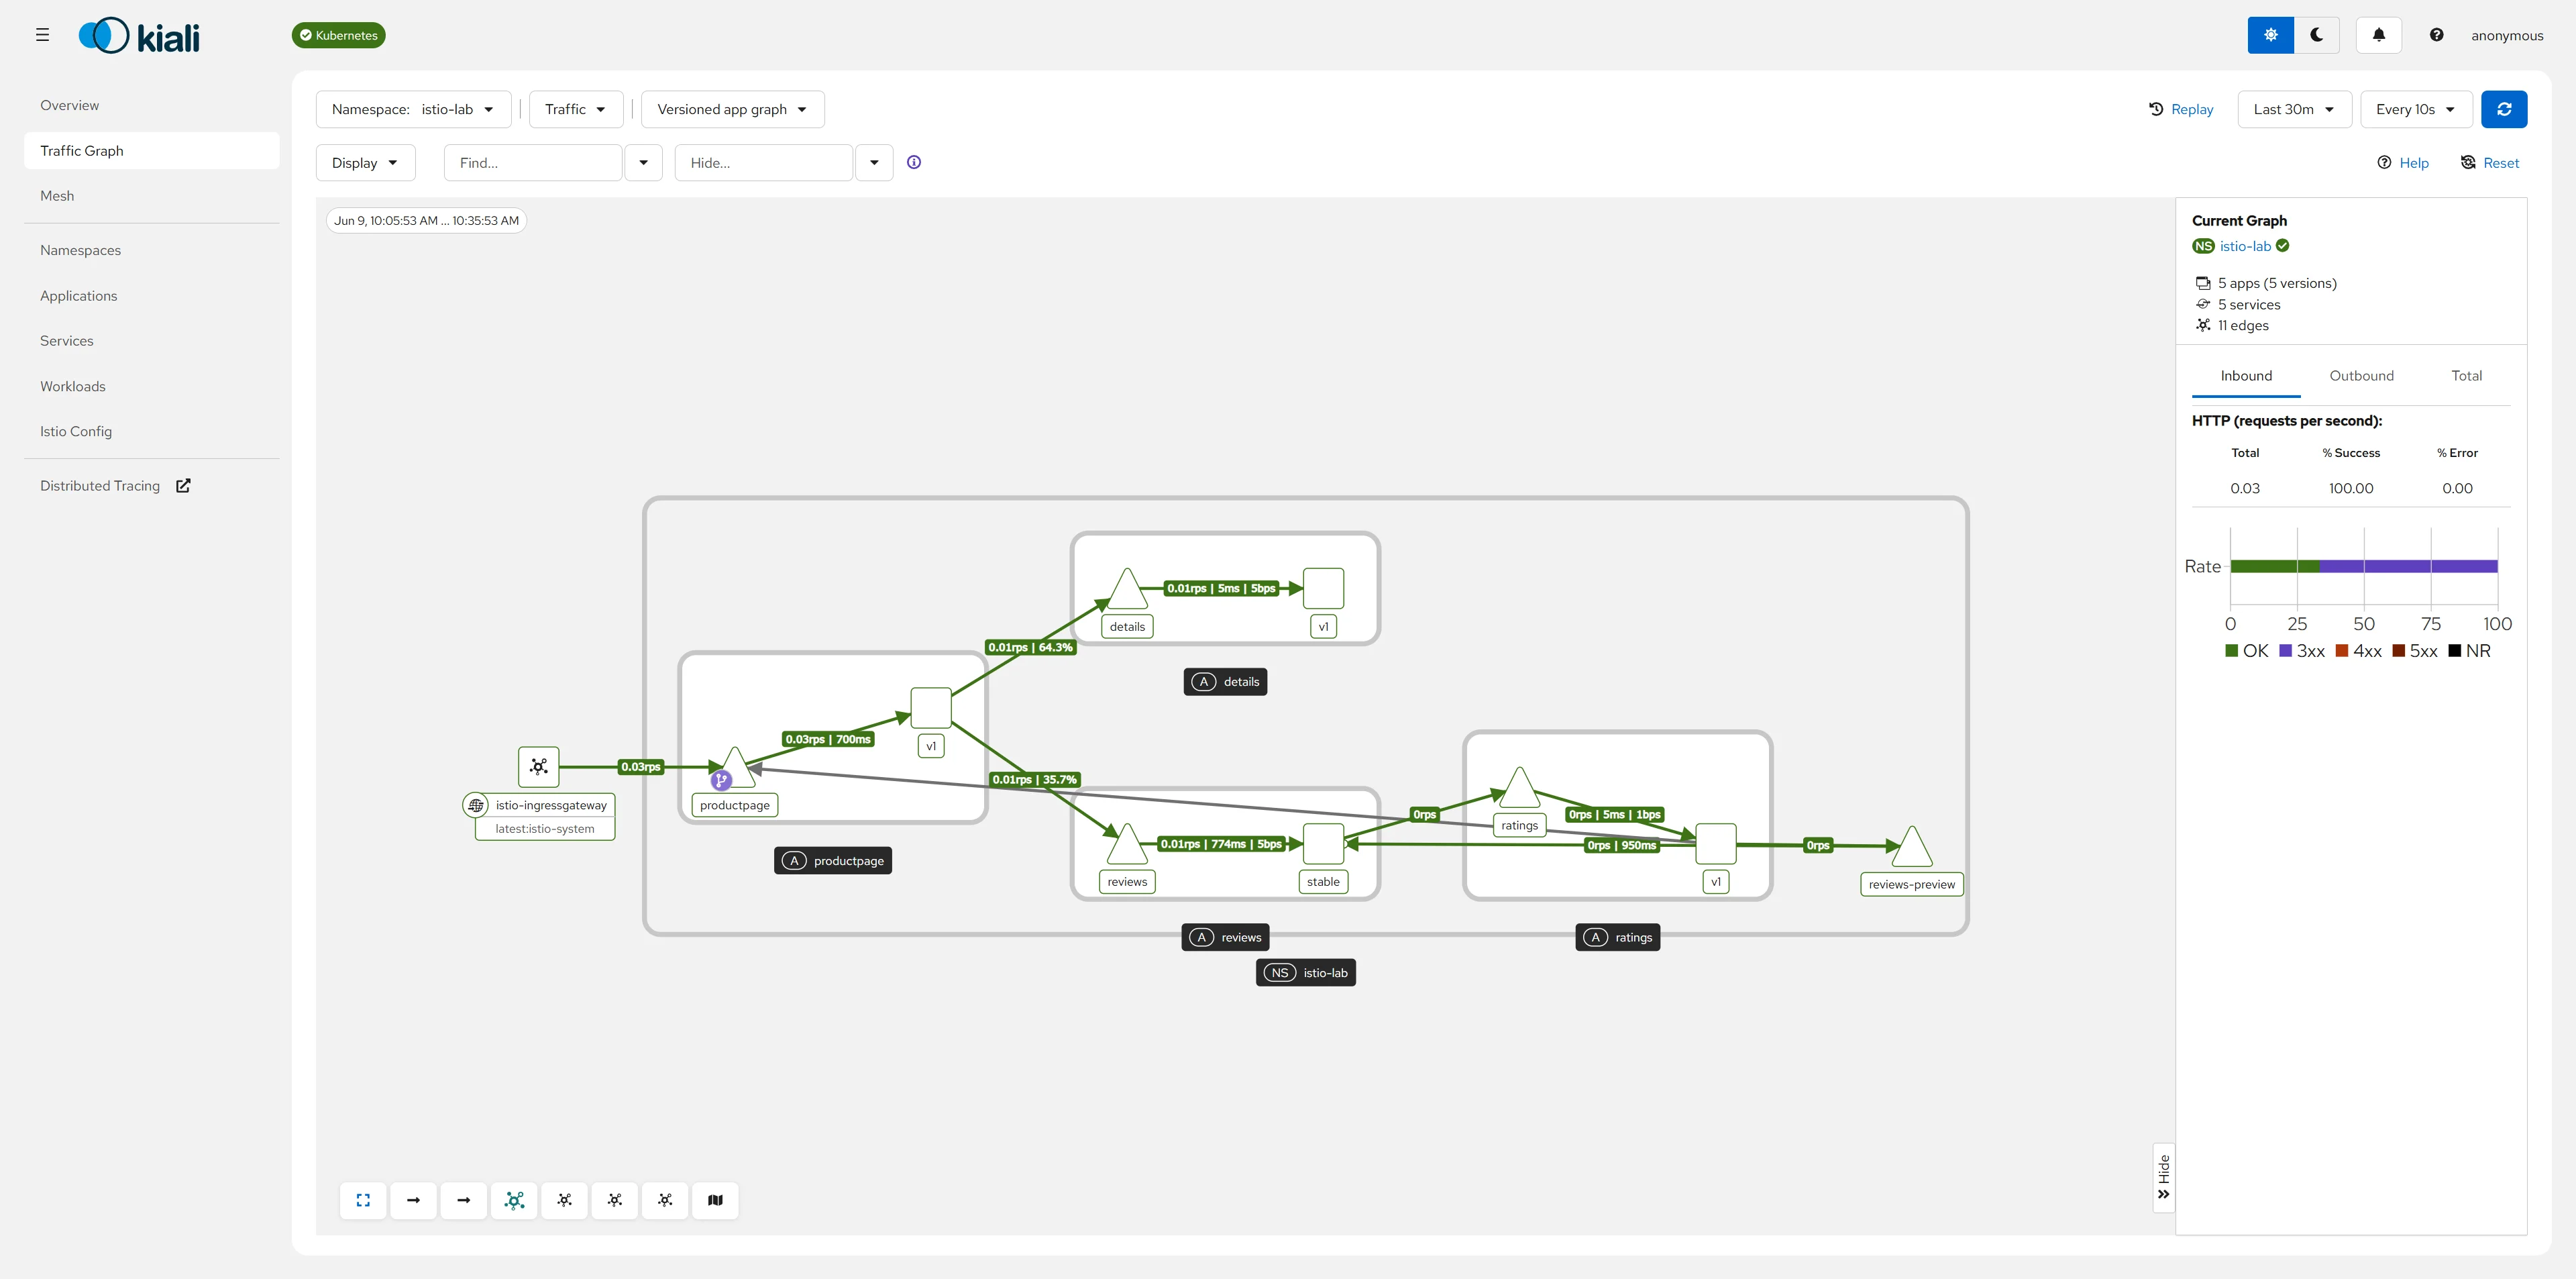
Task: Open Services in the sidebar
Action: tap(152, 341)
